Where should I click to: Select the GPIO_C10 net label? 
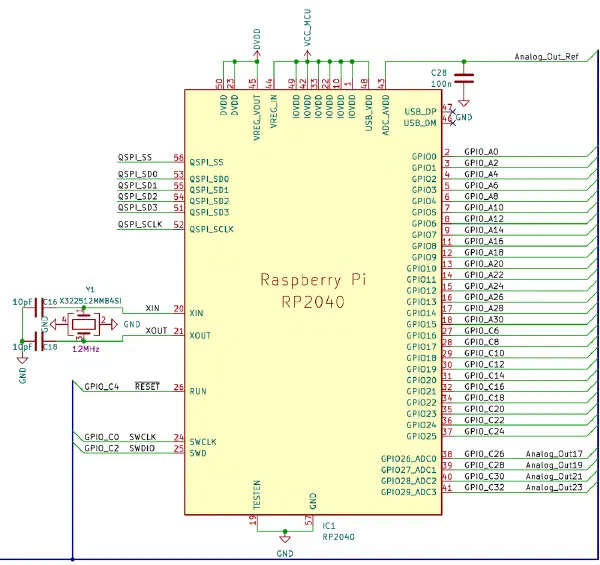tap(484, 353)
